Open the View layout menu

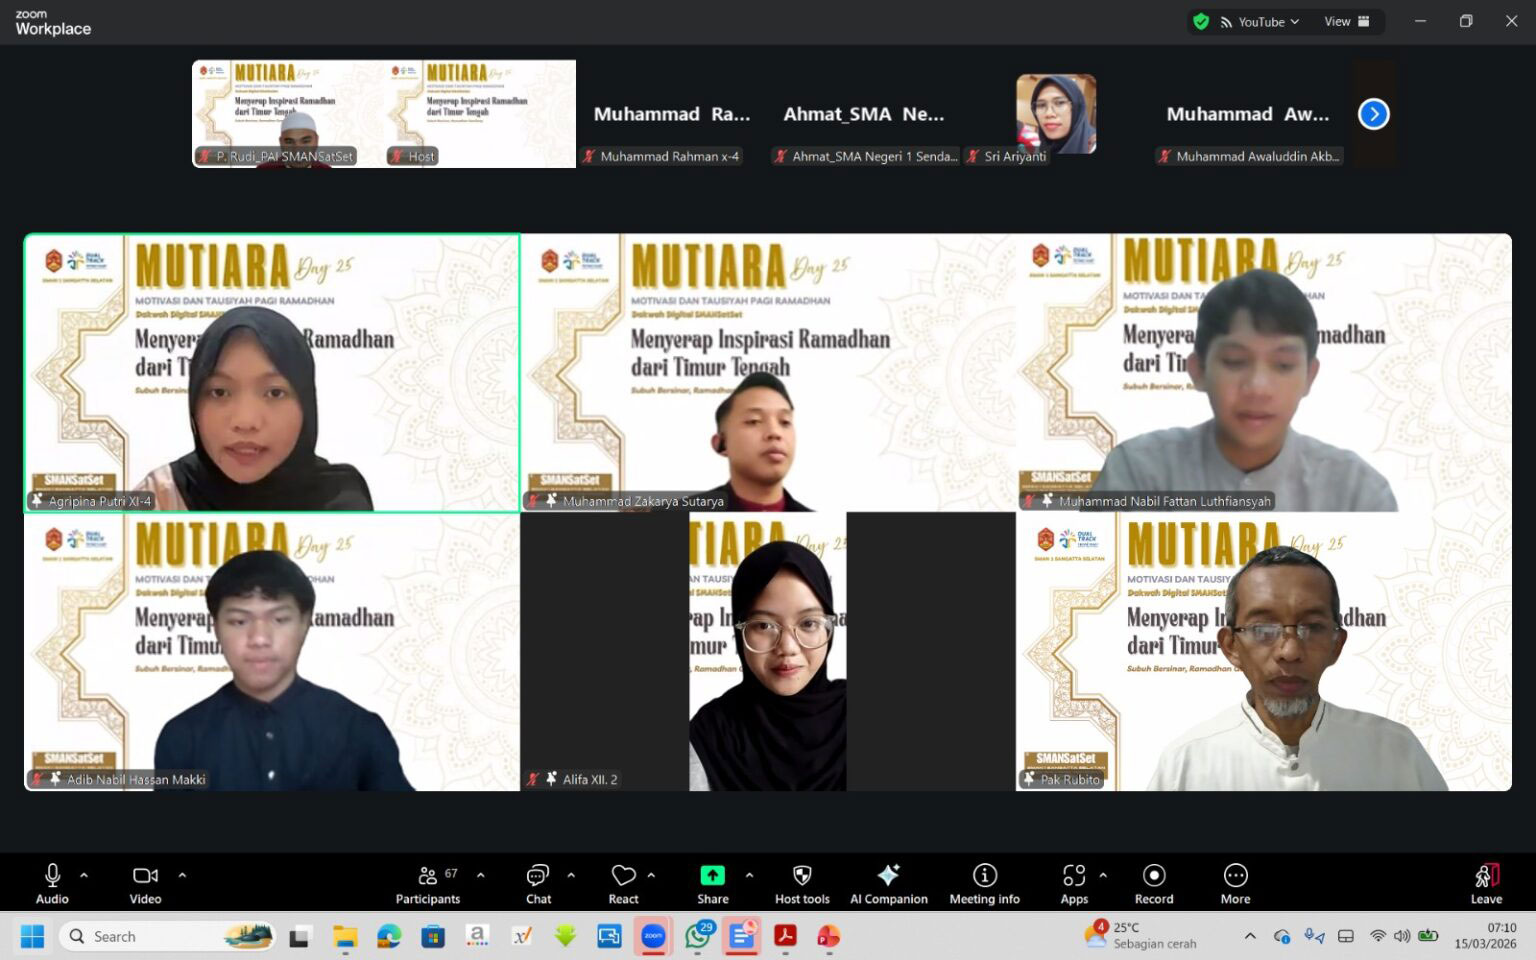click(1346, 22)
